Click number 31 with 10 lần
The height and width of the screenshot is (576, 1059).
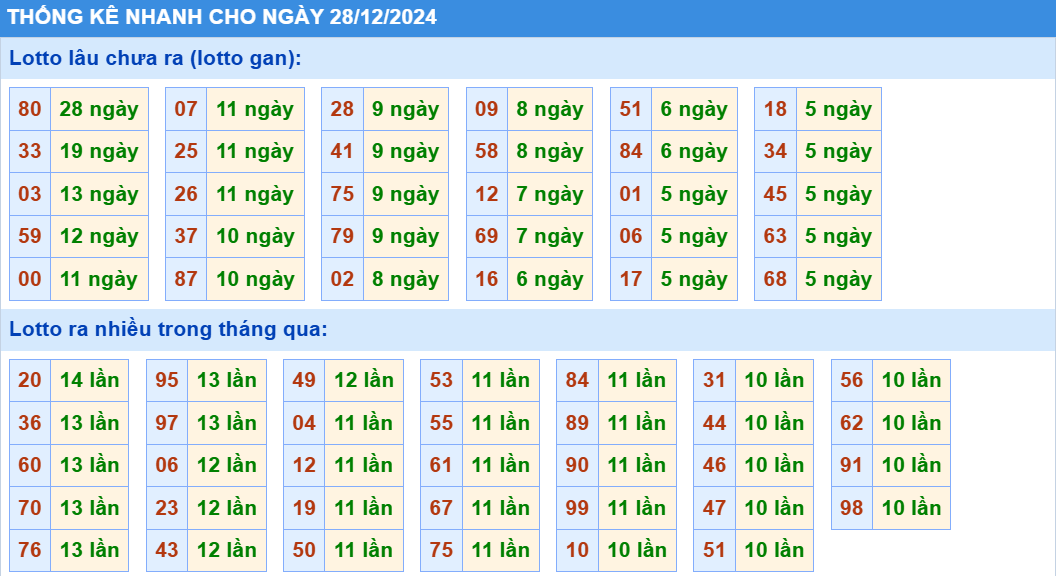[x=715, y=380]
